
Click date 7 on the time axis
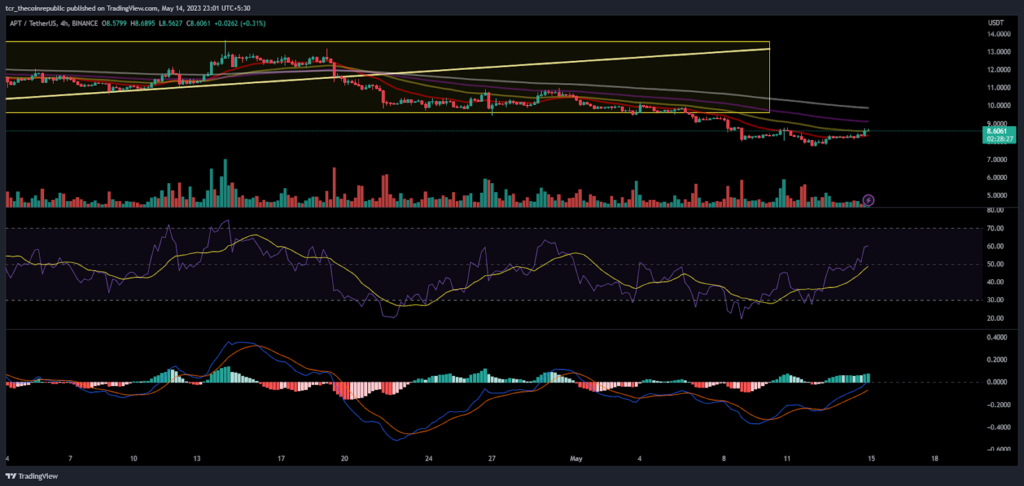71,459
